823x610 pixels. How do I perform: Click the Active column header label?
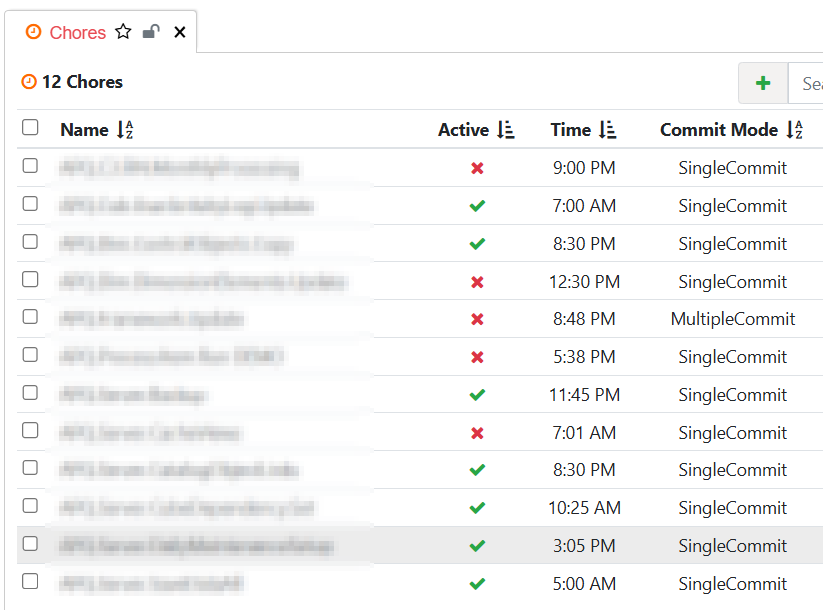pos(463,130)
